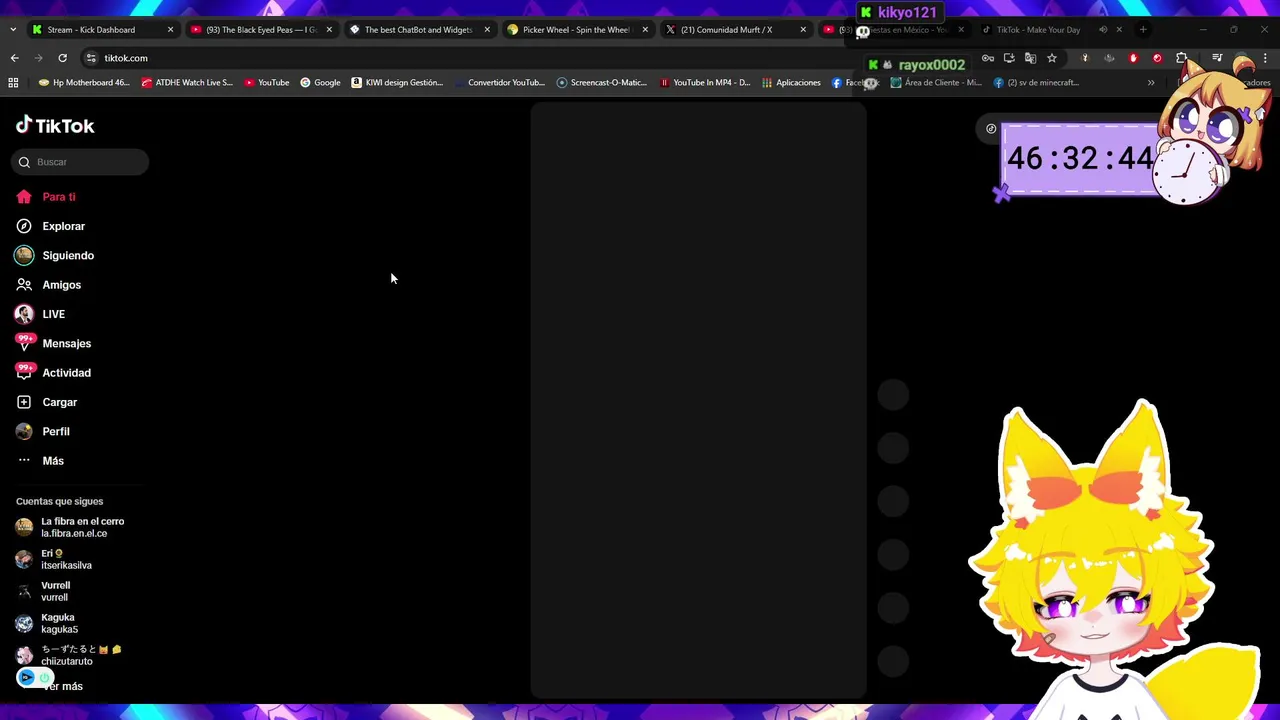Close the Comunidad Murft / X tab

click(x=803, y=30)
